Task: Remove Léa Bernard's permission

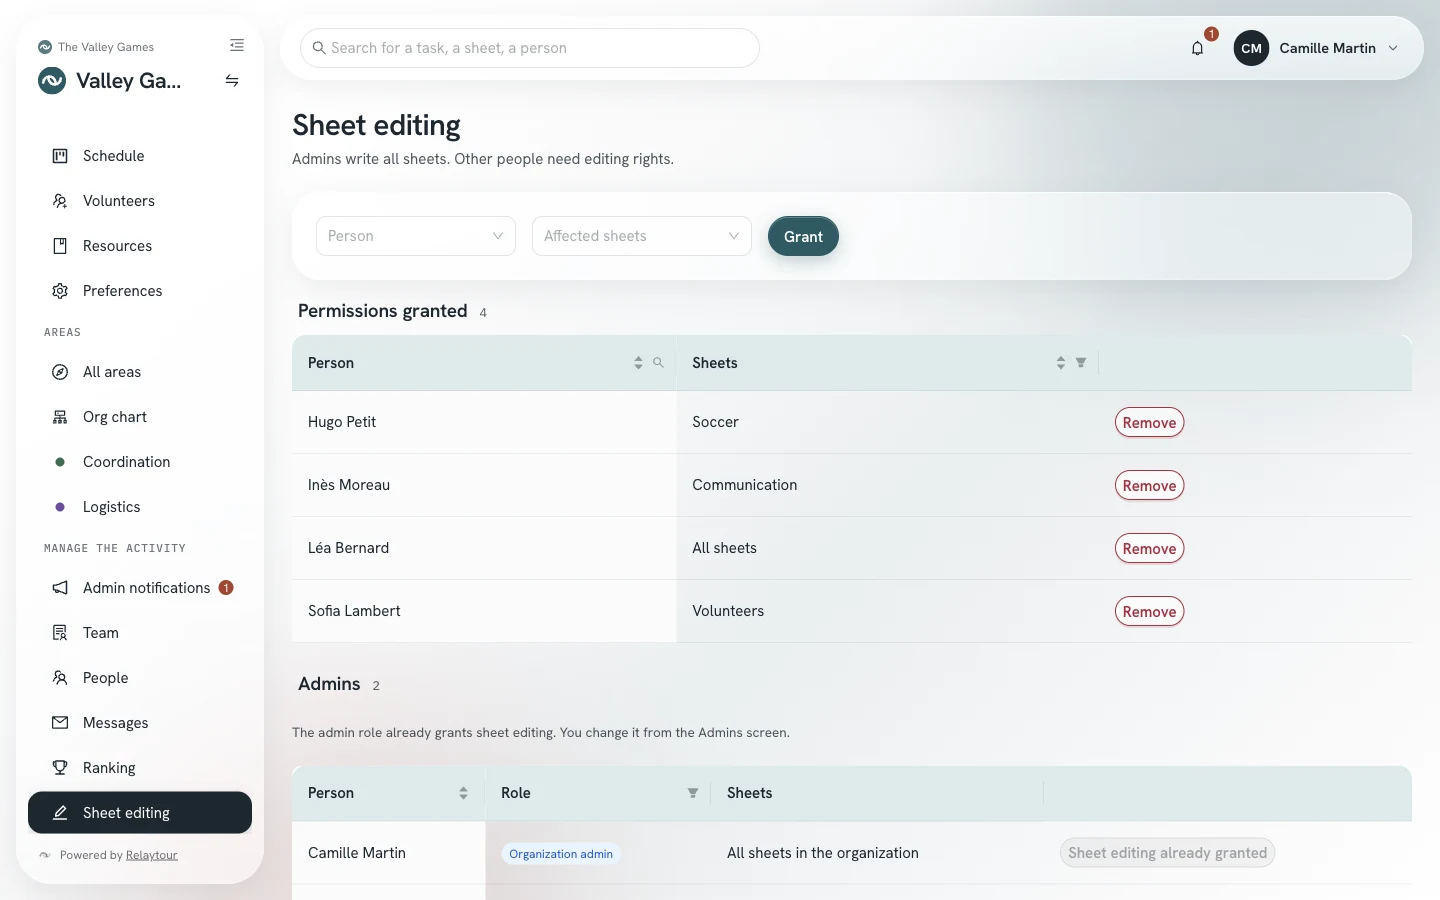Action: 1149,548
